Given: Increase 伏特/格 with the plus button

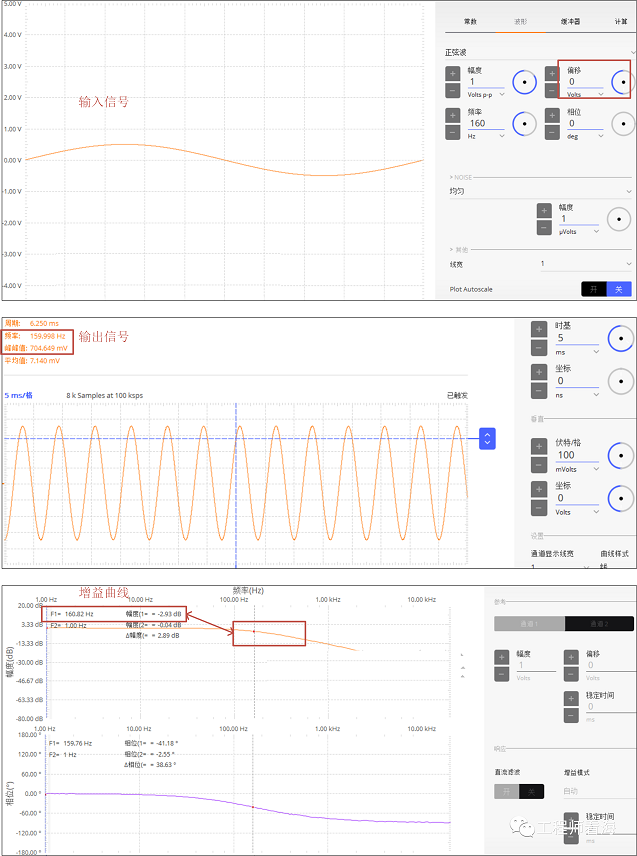Looking at the screenshot, I should [539, 447].
